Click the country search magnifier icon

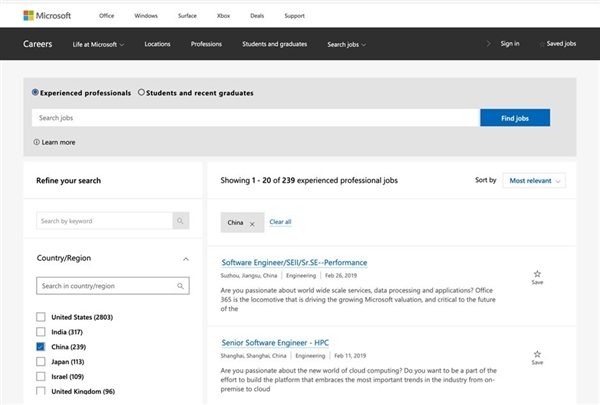point(180,286)
